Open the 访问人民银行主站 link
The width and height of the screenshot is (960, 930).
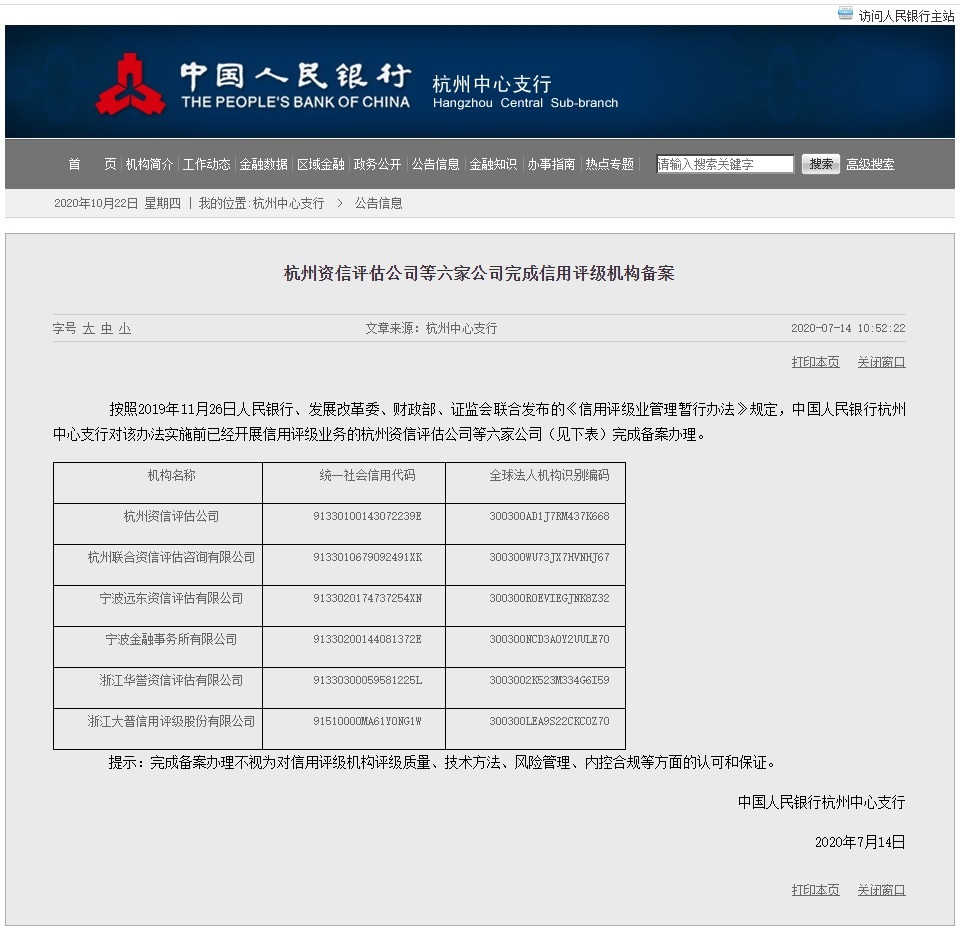point(906,16)
